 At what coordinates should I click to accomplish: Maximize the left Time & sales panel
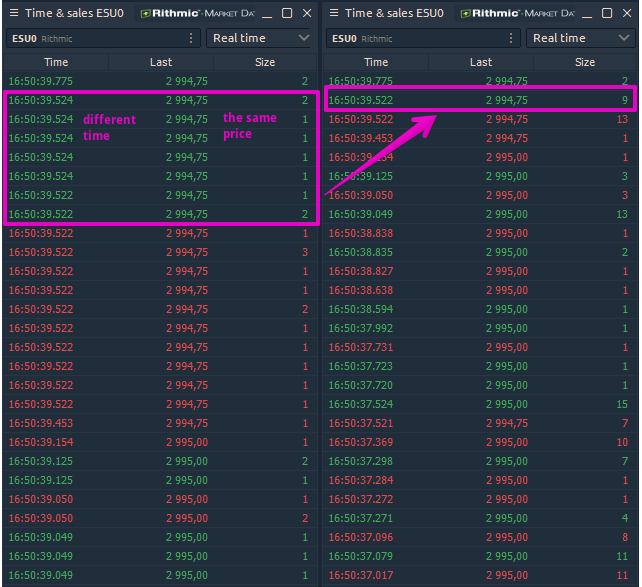287,13
